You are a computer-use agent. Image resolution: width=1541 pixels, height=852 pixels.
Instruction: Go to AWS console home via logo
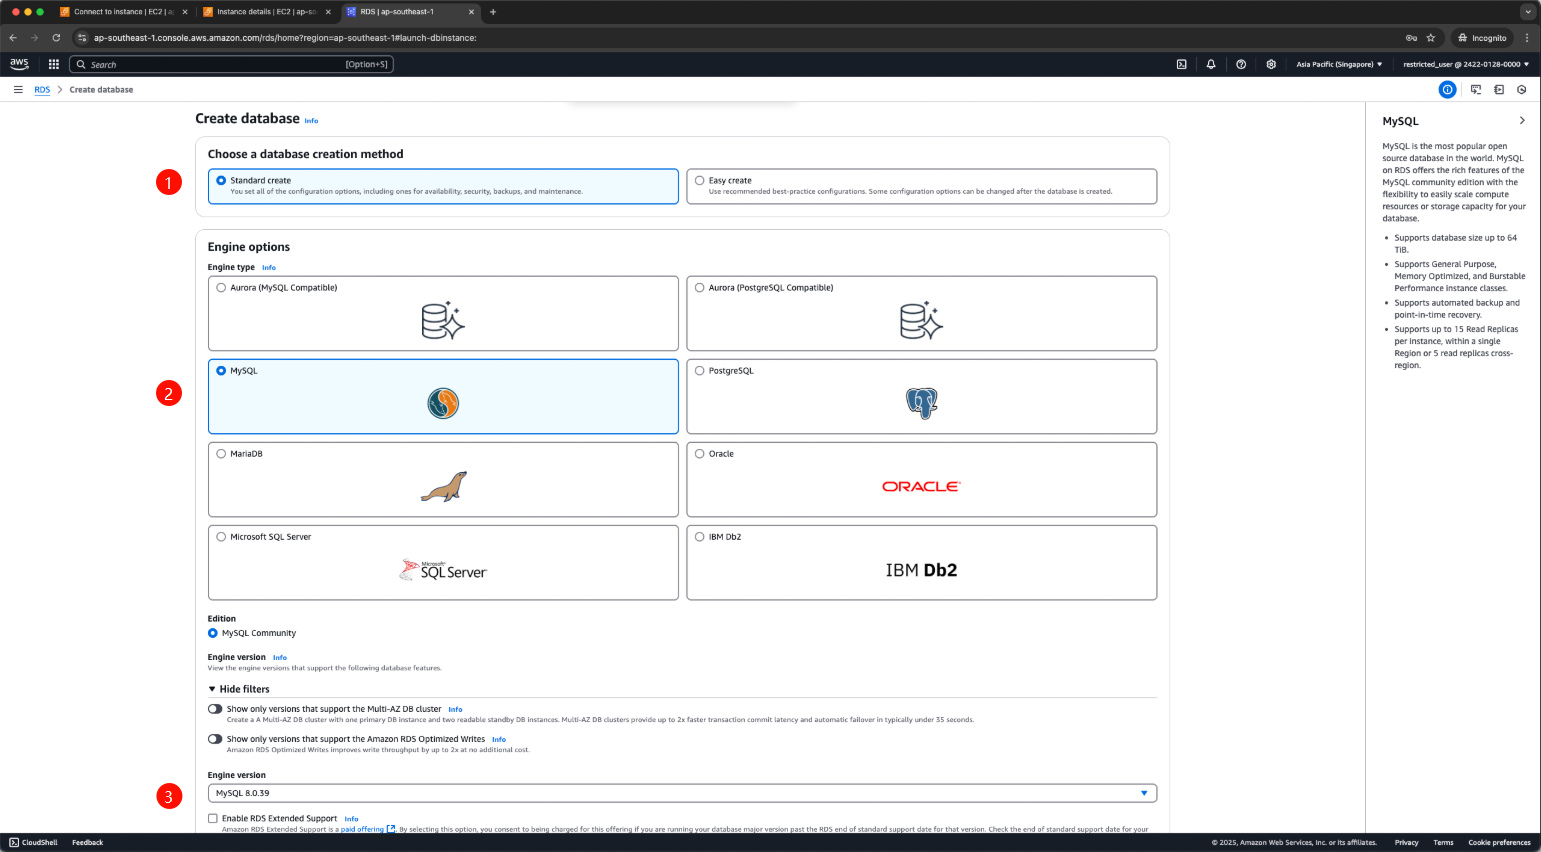coord(19,64)
